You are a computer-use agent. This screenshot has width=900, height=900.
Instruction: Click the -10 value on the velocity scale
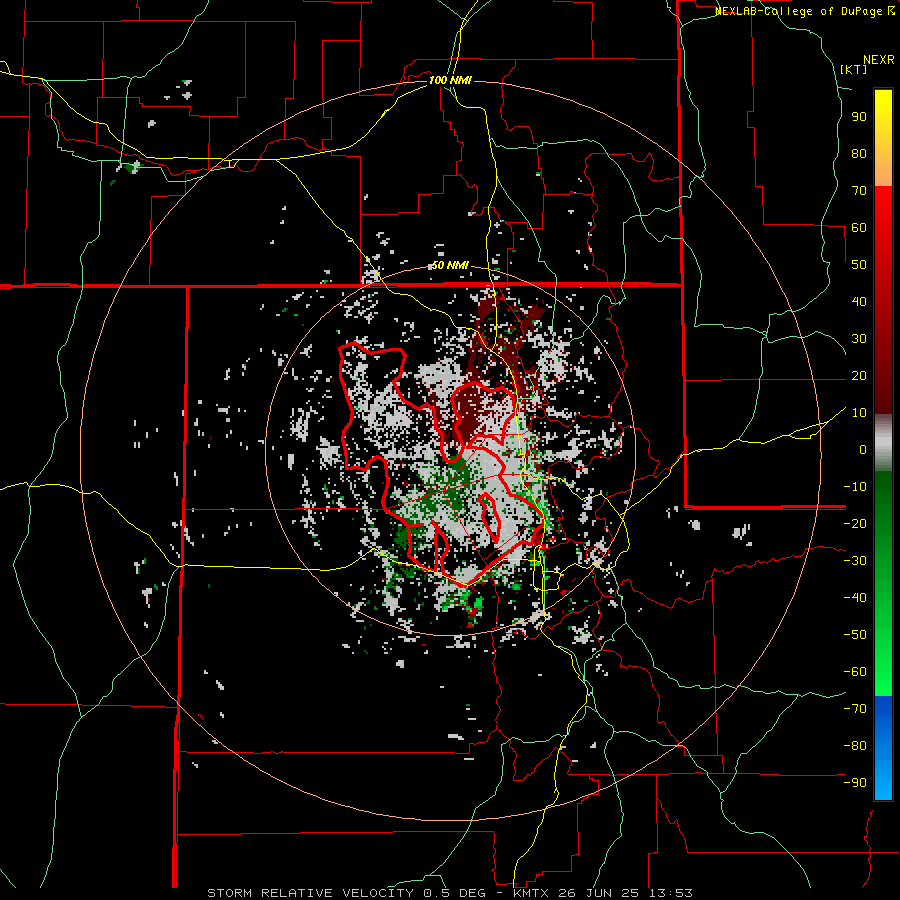tap(855, 487)
